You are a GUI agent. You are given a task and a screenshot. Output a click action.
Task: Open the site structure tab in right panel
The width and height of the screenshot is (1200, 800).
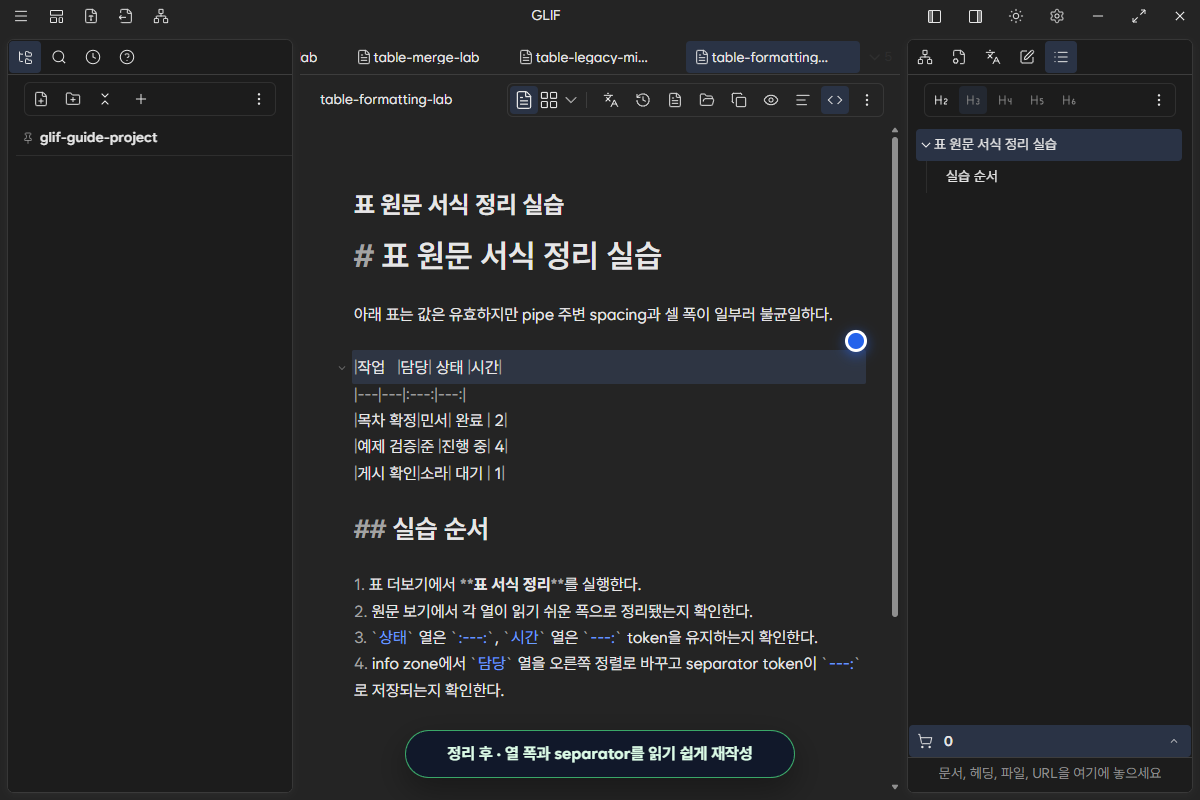pos(925,57)
